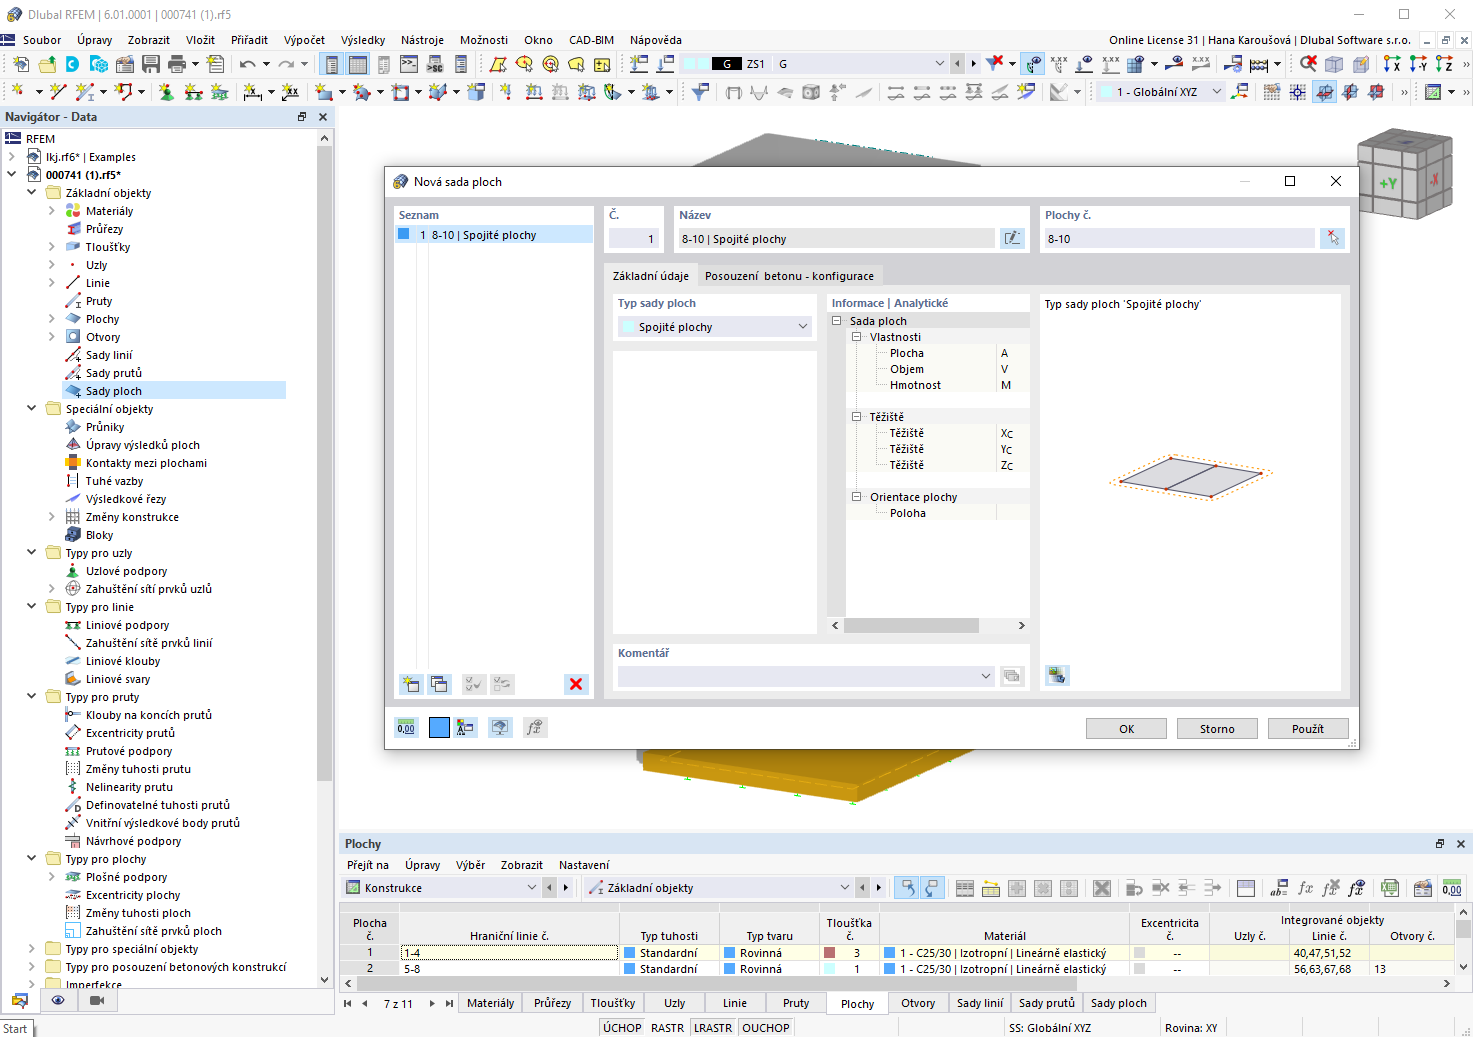
Task: Open the Konstrukce dropdown in Plochy table
Action: (443, 888)
